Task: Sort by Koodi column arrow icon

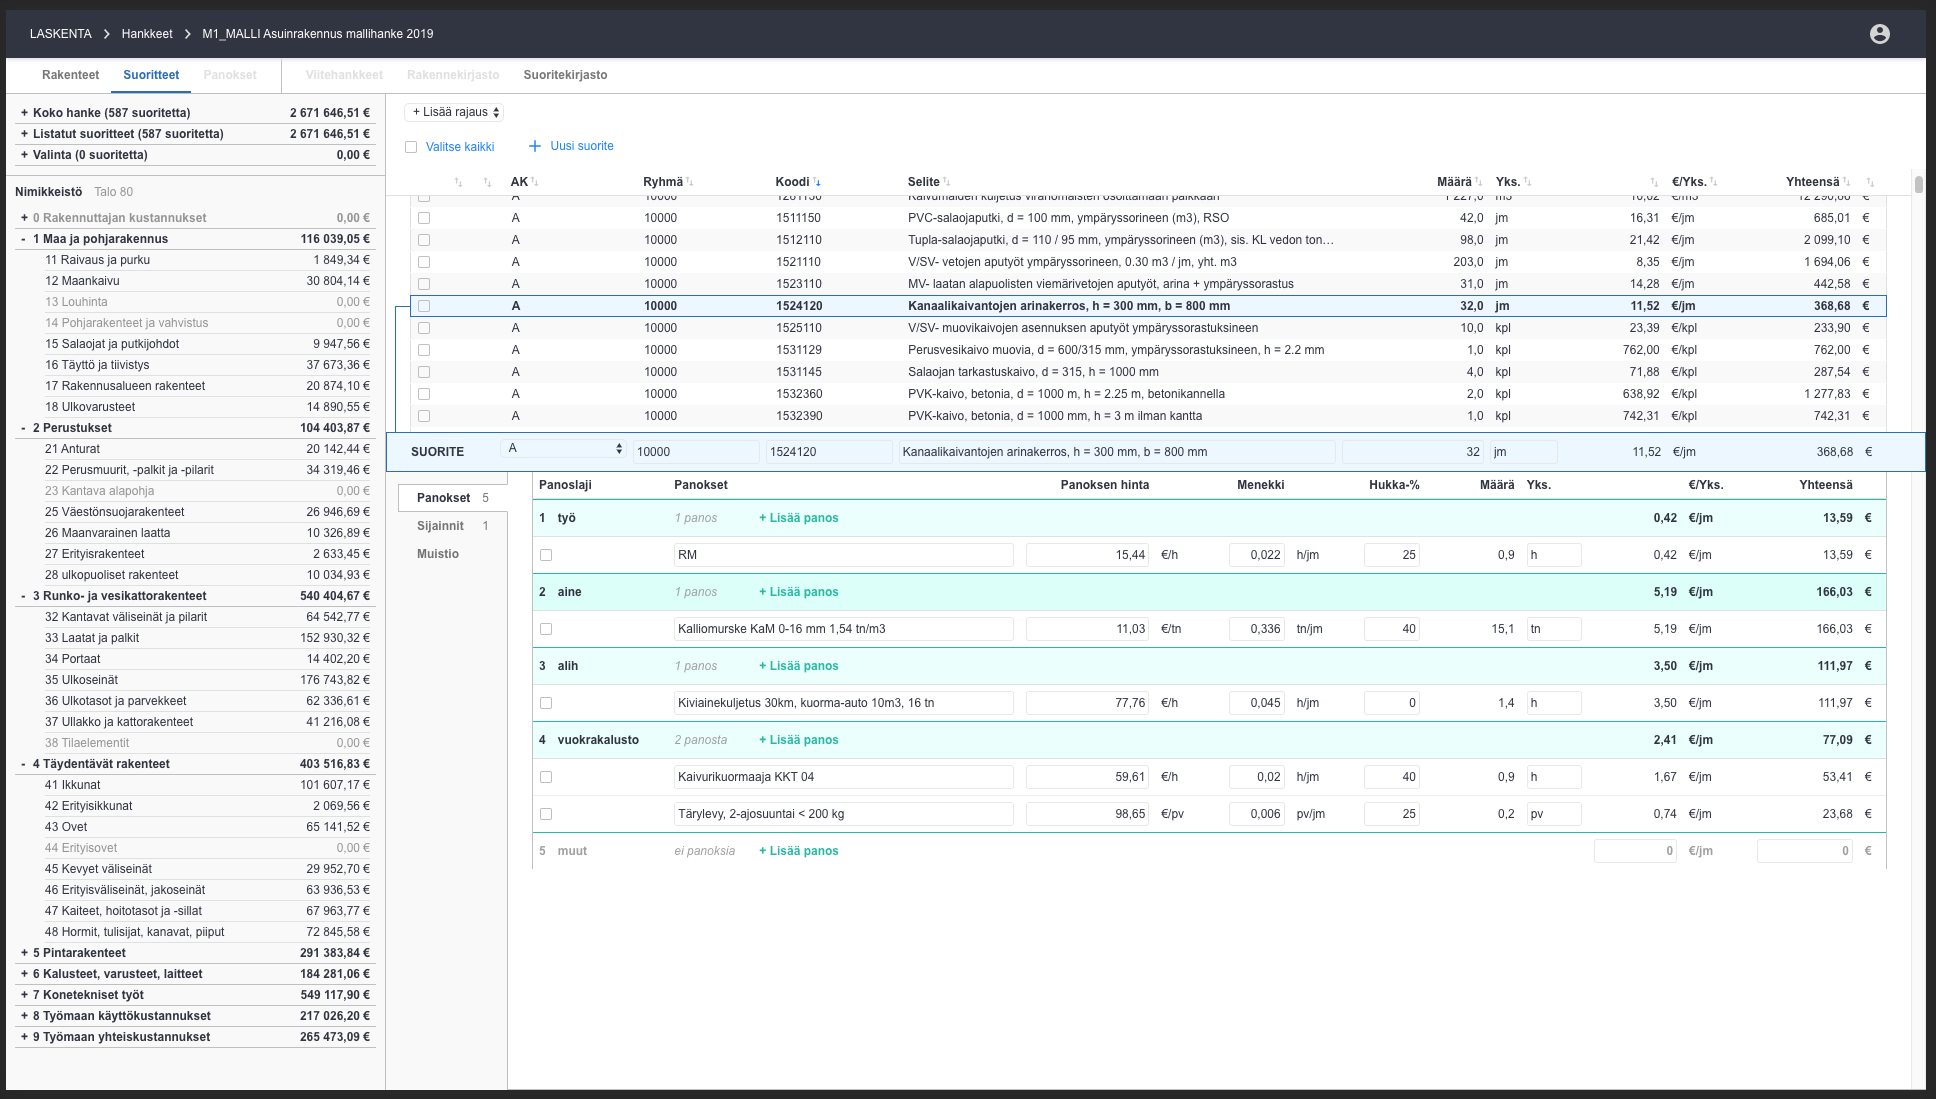Action: pyautogui.click(x=817, y=182)
